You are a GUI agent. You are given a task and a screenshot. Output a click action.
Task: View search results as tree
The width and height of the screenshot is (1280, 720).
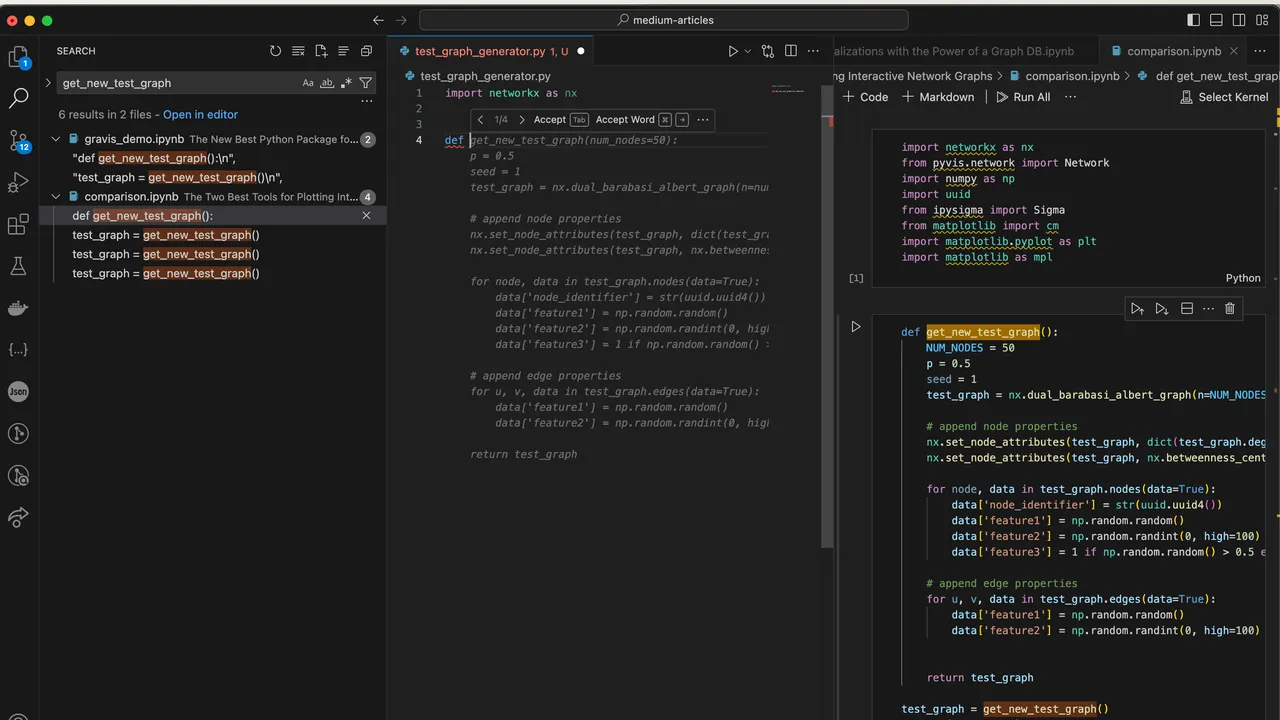(343, 51)
